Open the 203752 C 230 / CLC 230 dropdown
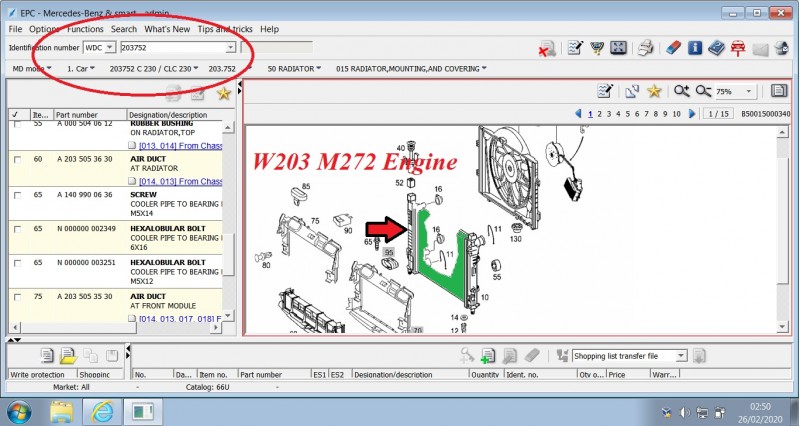The height and width of the screenshot is (426, 800). [x=154, y=68]
